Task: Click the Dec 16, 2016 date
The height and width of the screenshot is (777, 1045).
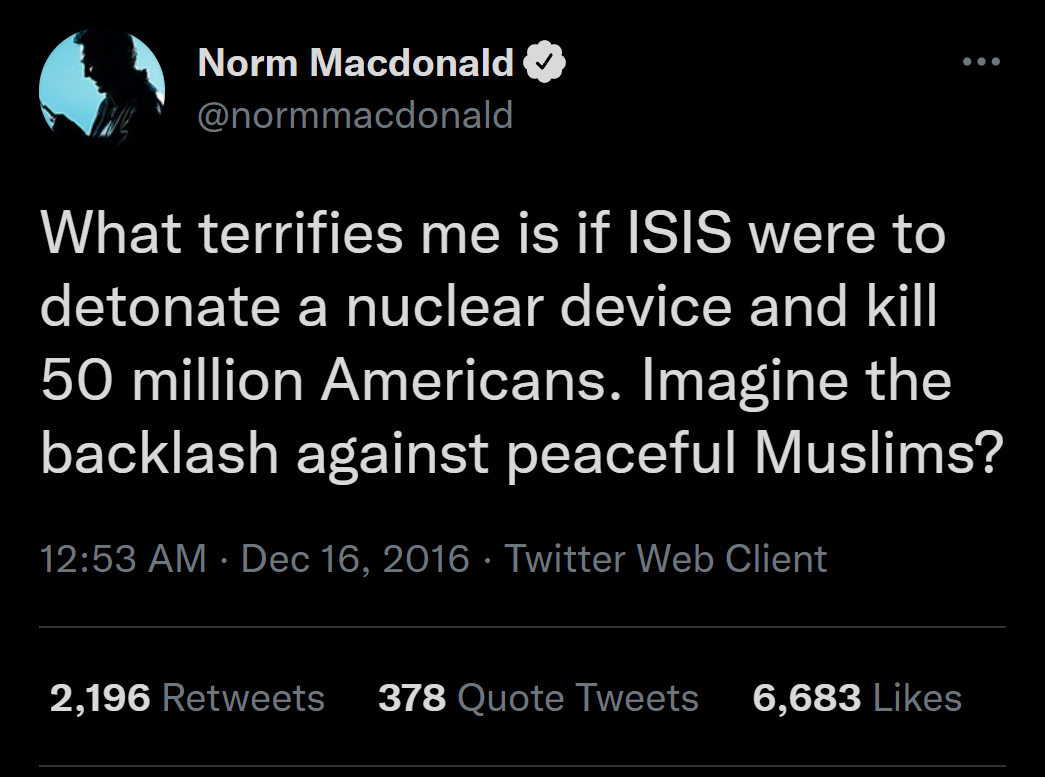Action: 356,558
